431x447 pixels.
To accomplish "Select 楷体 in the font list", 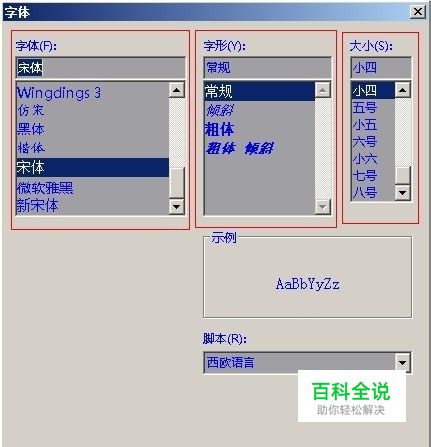I will click(x=92, y=148).
